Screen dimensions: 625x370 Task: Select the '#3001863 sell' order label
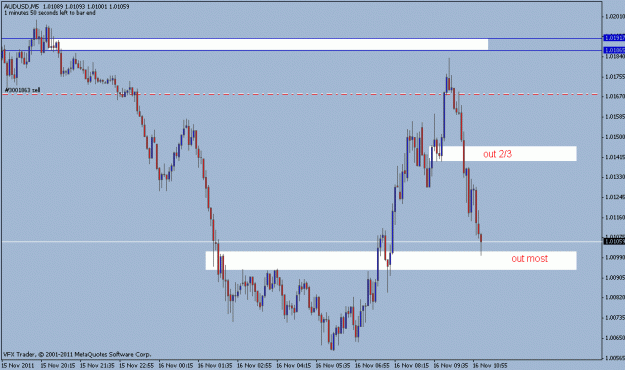22,90
